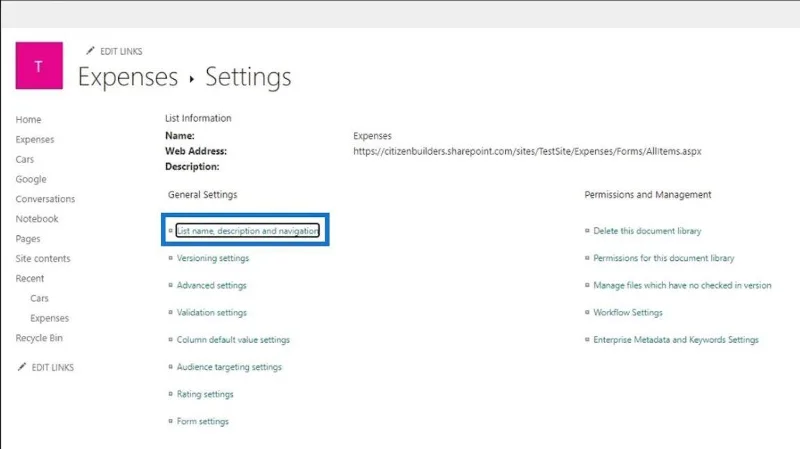Open Permissions for this document library
Image resolution: width=800 pixels, height=449 pixels.
pyautogui.click(x=663, y=258)
